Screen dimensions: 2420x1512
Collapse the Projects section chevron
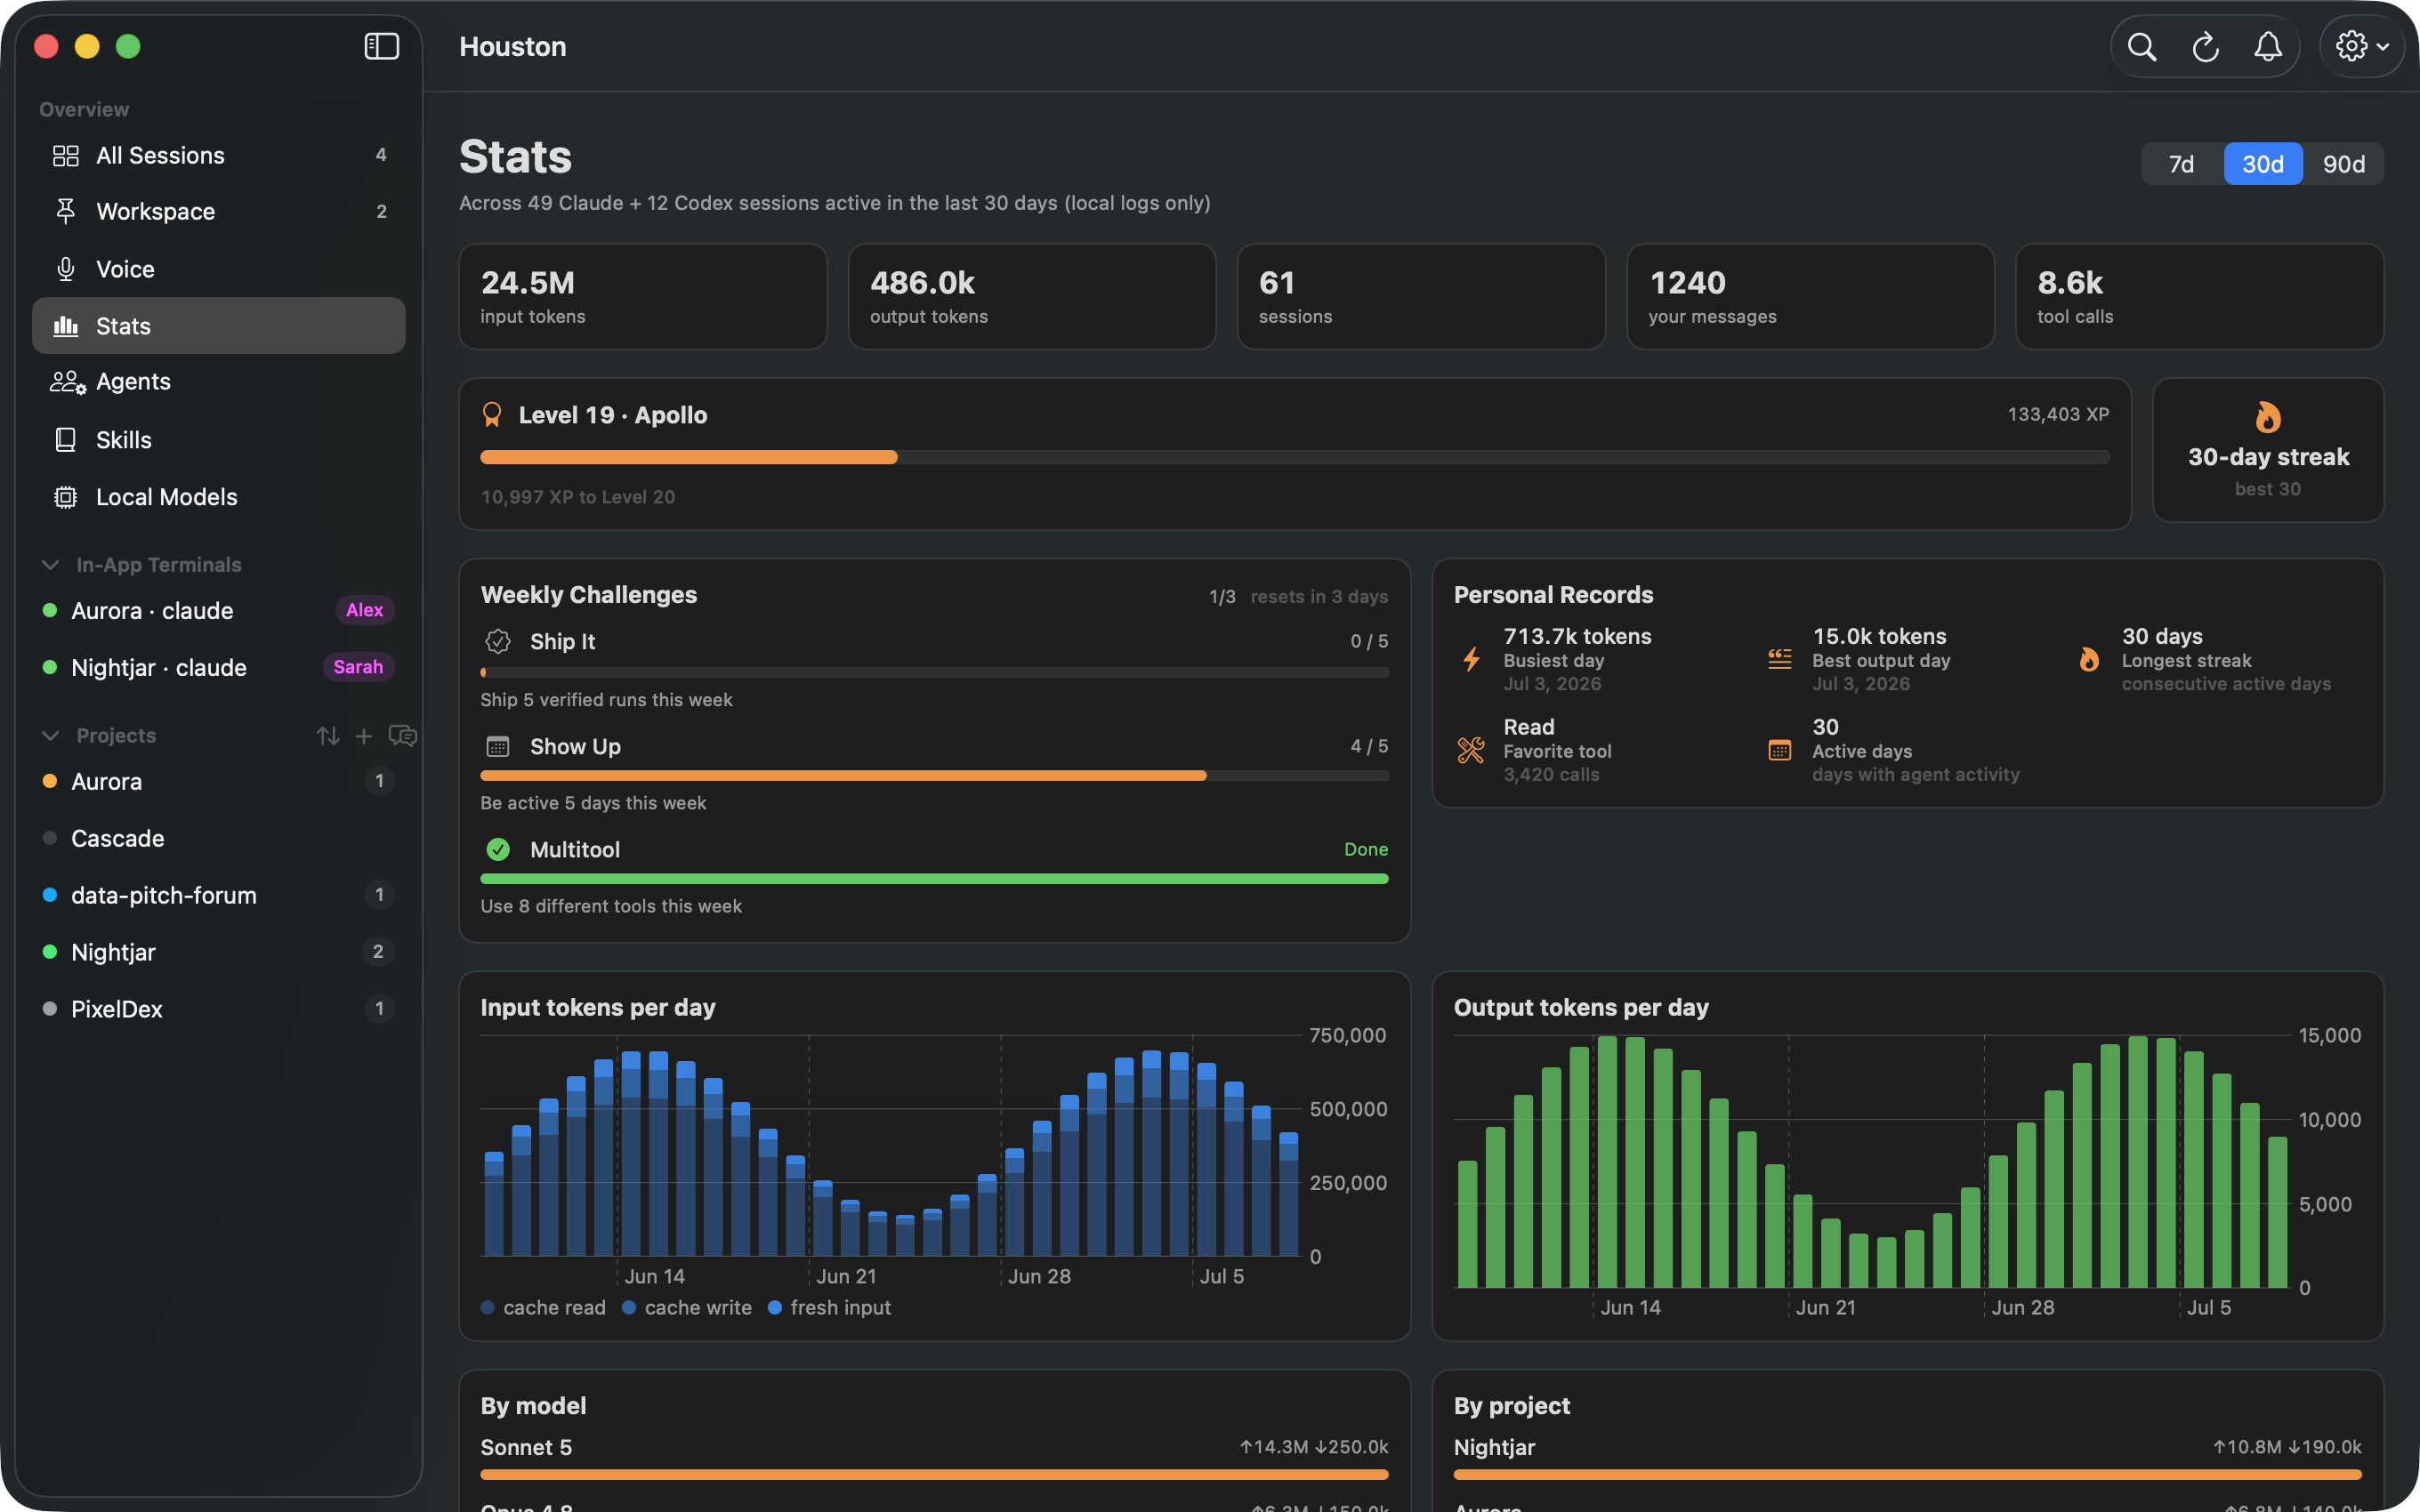point(50,736)
